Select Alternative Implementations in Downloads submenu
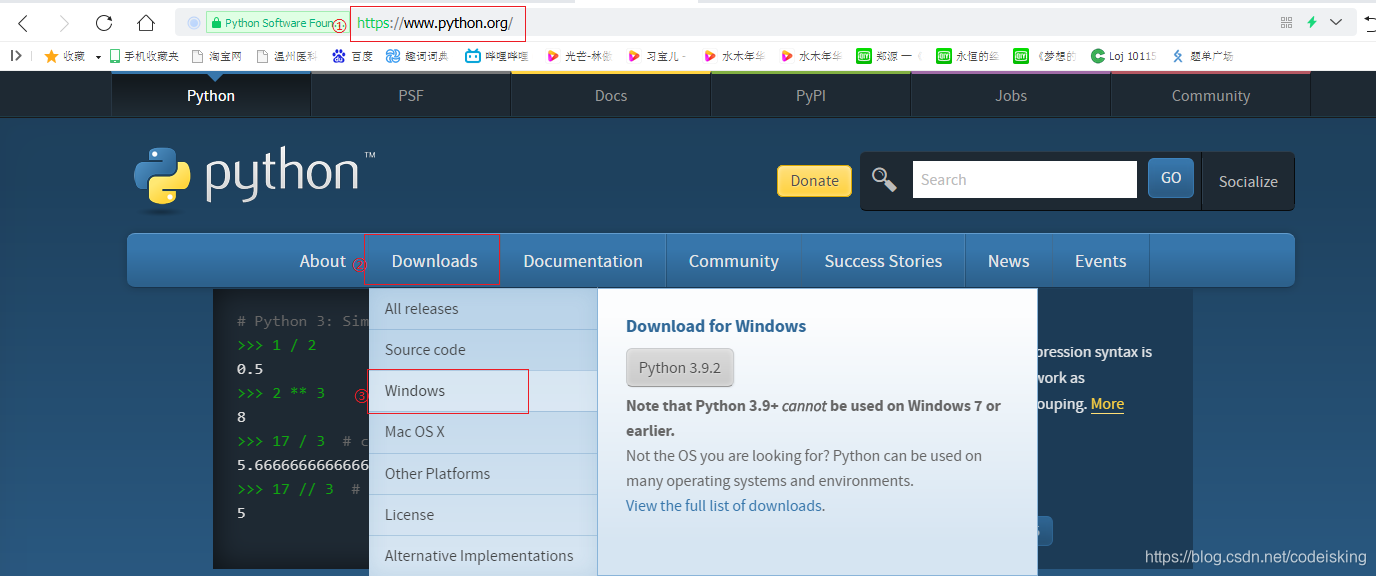The image size is (1376, 576). coord(483,556)
